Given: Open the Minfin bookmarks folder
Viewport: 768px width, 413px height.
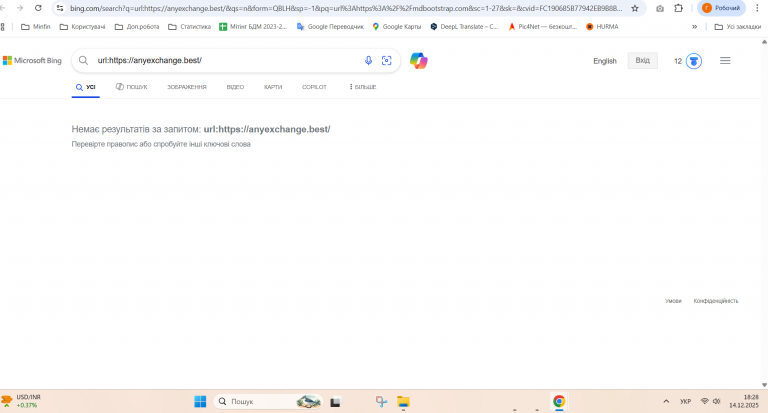Looking at the screenshot, I should point(36,27).
